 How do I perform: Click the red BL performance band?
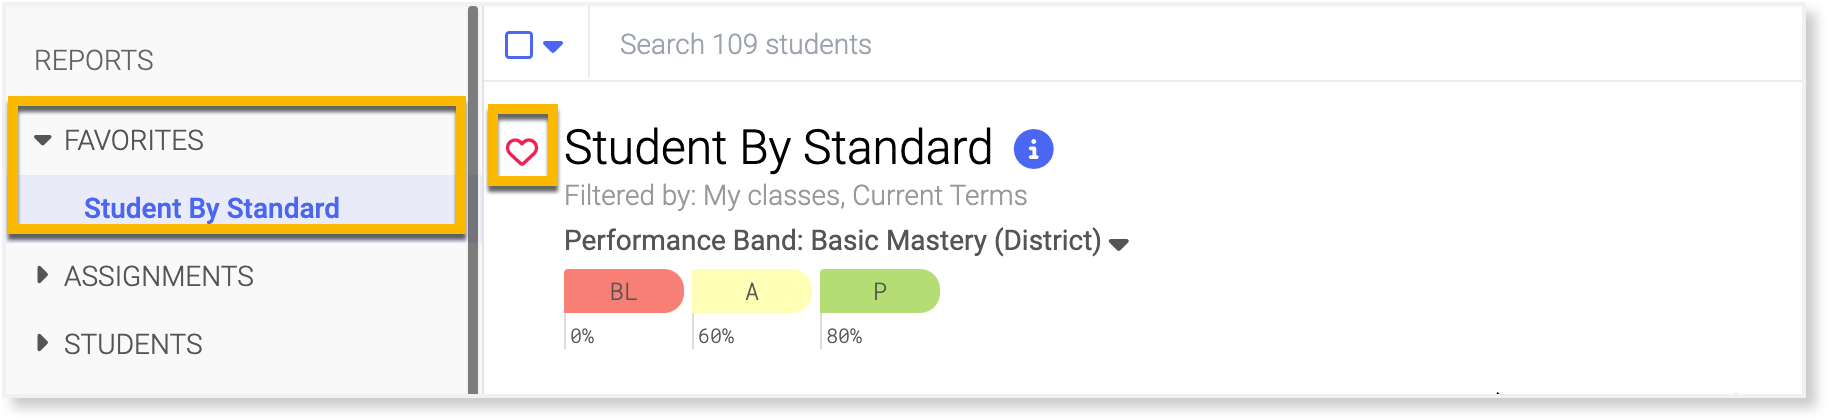(x=623, y=291)
